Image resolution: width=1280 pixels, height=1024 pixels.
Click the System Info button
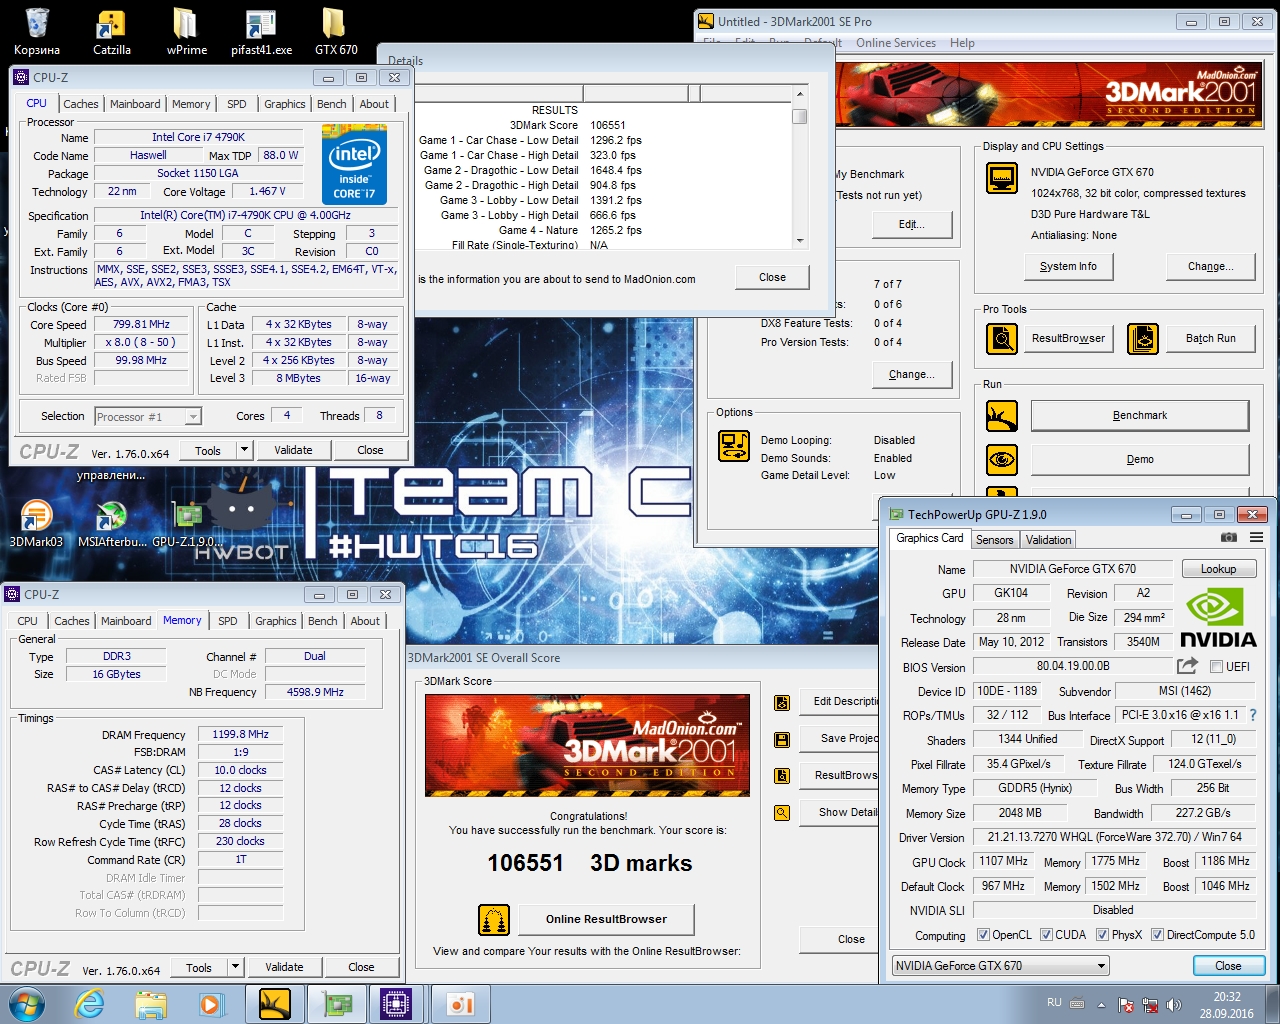pos(1068,267)
